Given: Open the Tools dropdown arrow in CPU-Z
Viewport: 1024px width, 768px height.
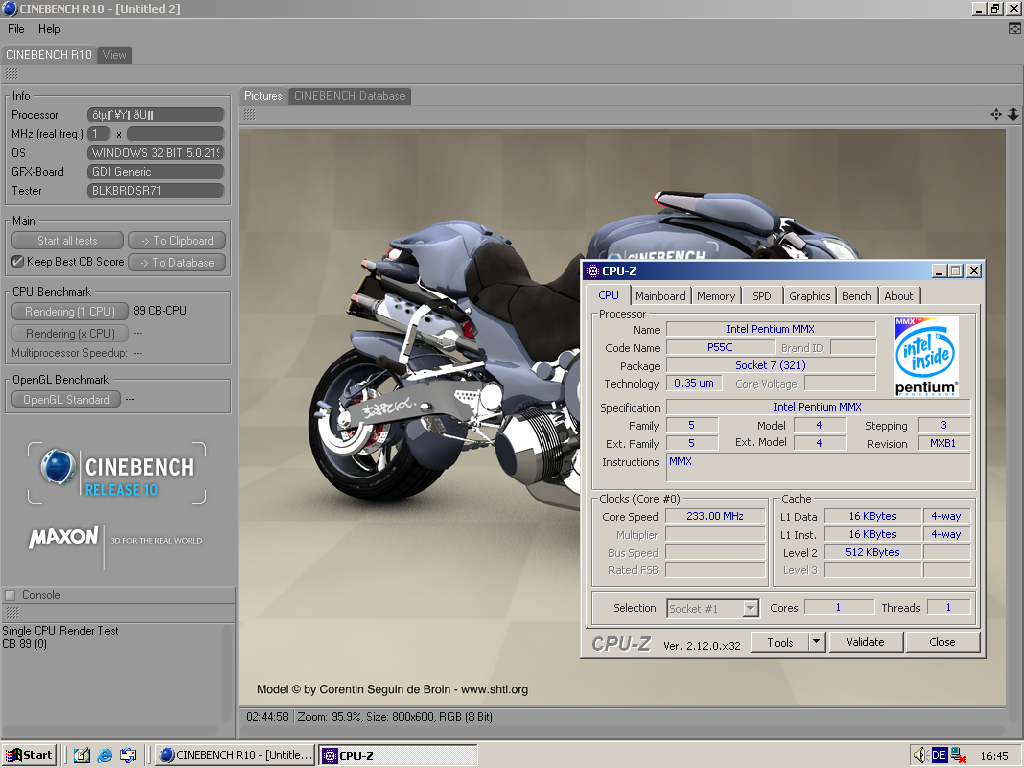Looking at the screenshot, I should (x=816, y=642).
